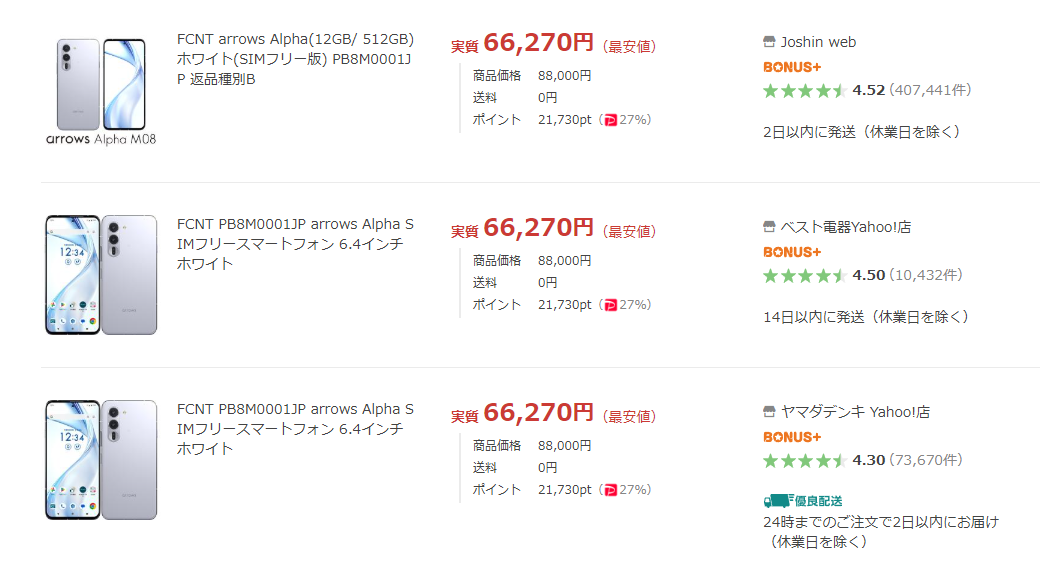
Task: Open the Joshin web store link
Action: click(818, 42)
